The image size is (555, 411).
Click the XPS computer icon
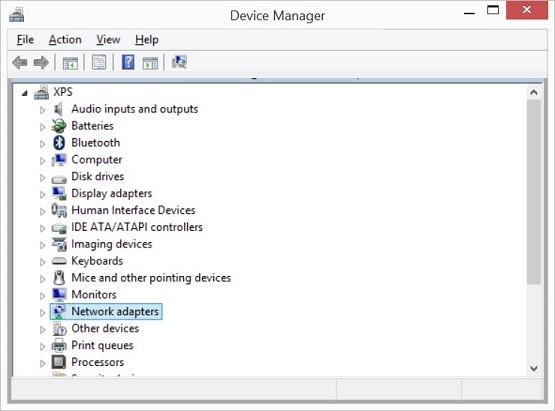41,92
